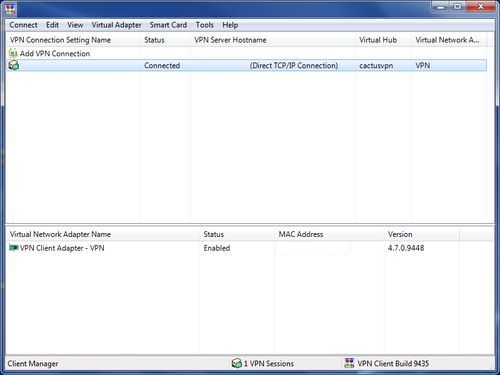
Task: Click the 'Enabled' adapter status cell
Action: 217,248
